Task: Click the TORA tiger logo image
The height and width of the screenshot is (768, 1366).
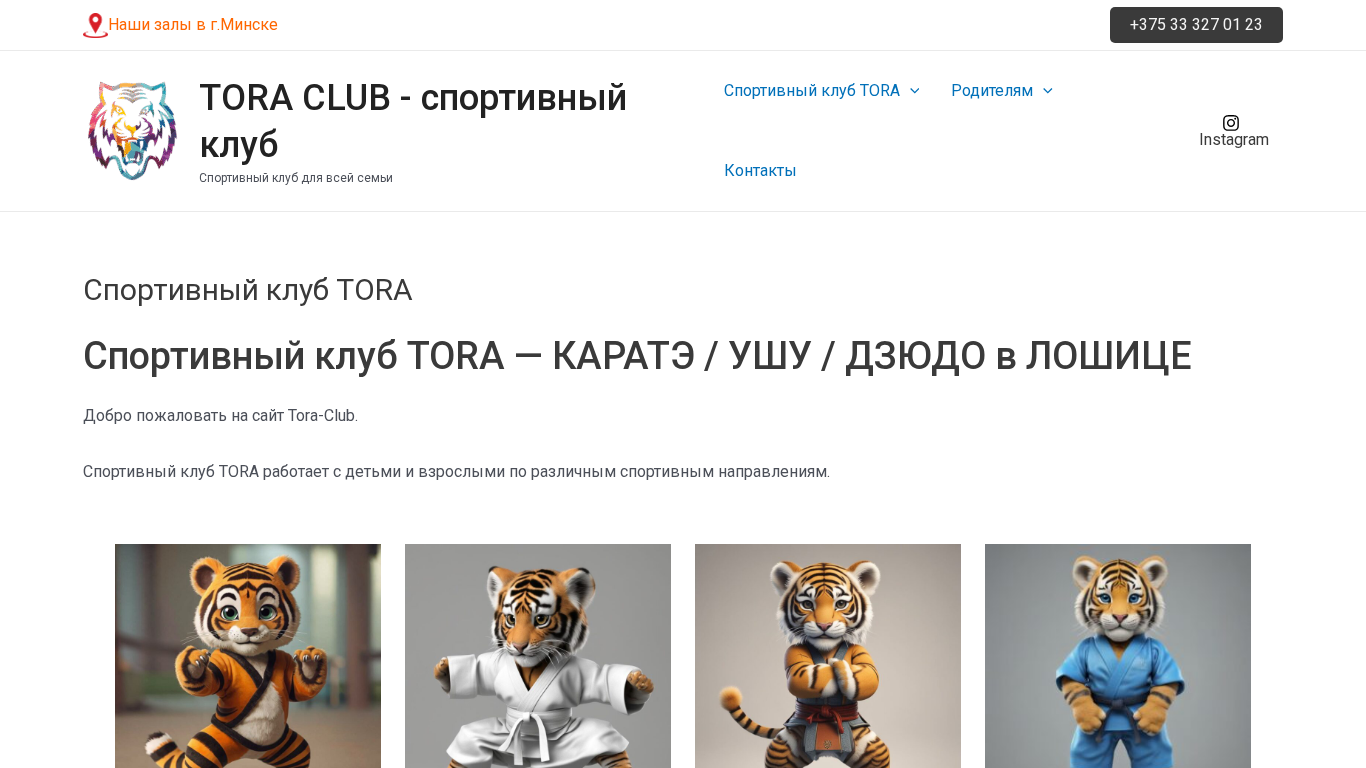Action: tap(132, 131)
